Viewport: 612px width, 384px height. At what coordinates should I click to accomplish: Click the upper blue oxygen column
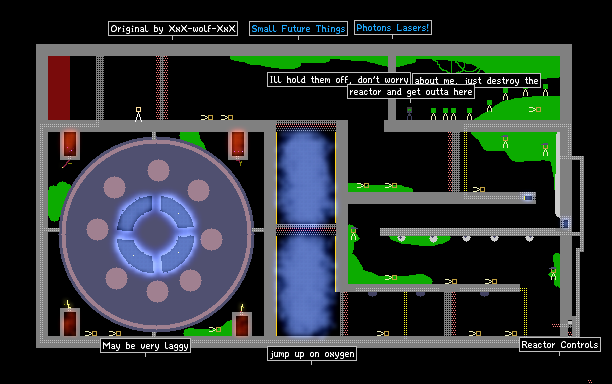click(306, 178)
